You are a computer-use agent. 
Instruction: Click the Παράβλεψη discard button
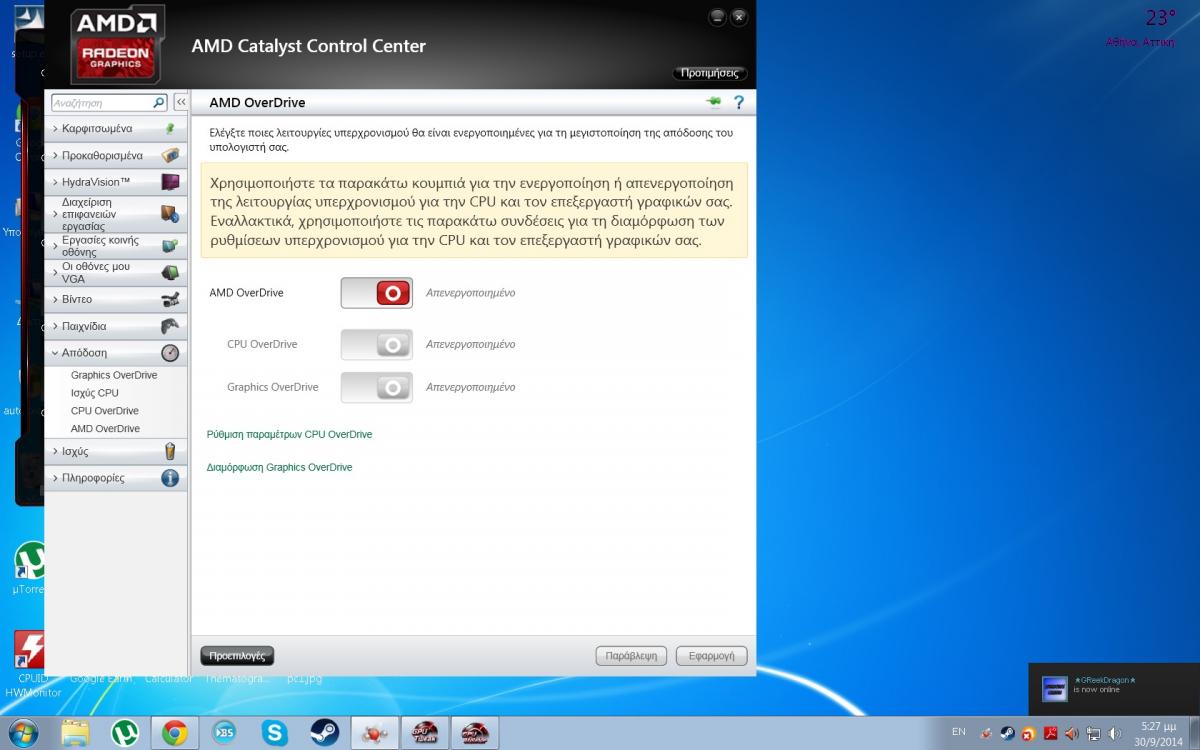click(x=631, y=656)
